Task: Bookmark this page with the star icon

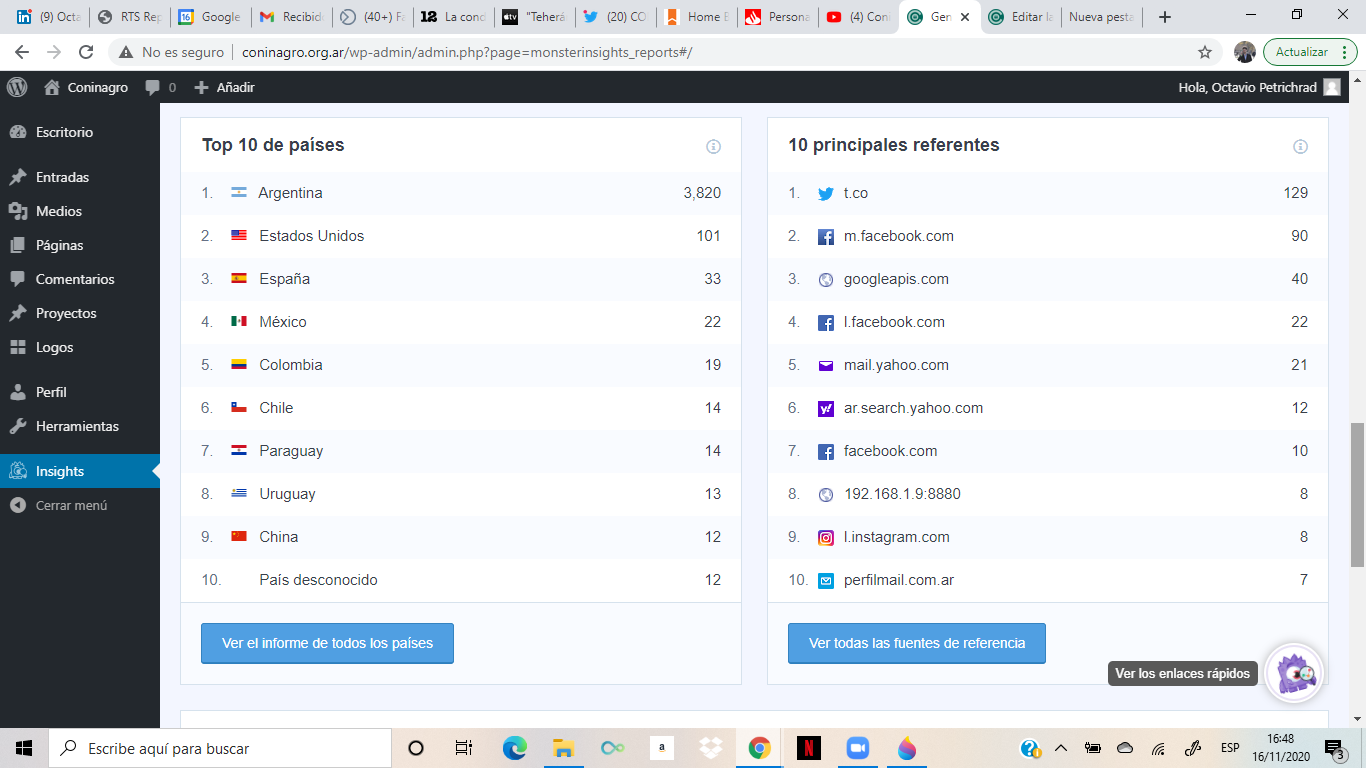Action: pos(1205,52)
